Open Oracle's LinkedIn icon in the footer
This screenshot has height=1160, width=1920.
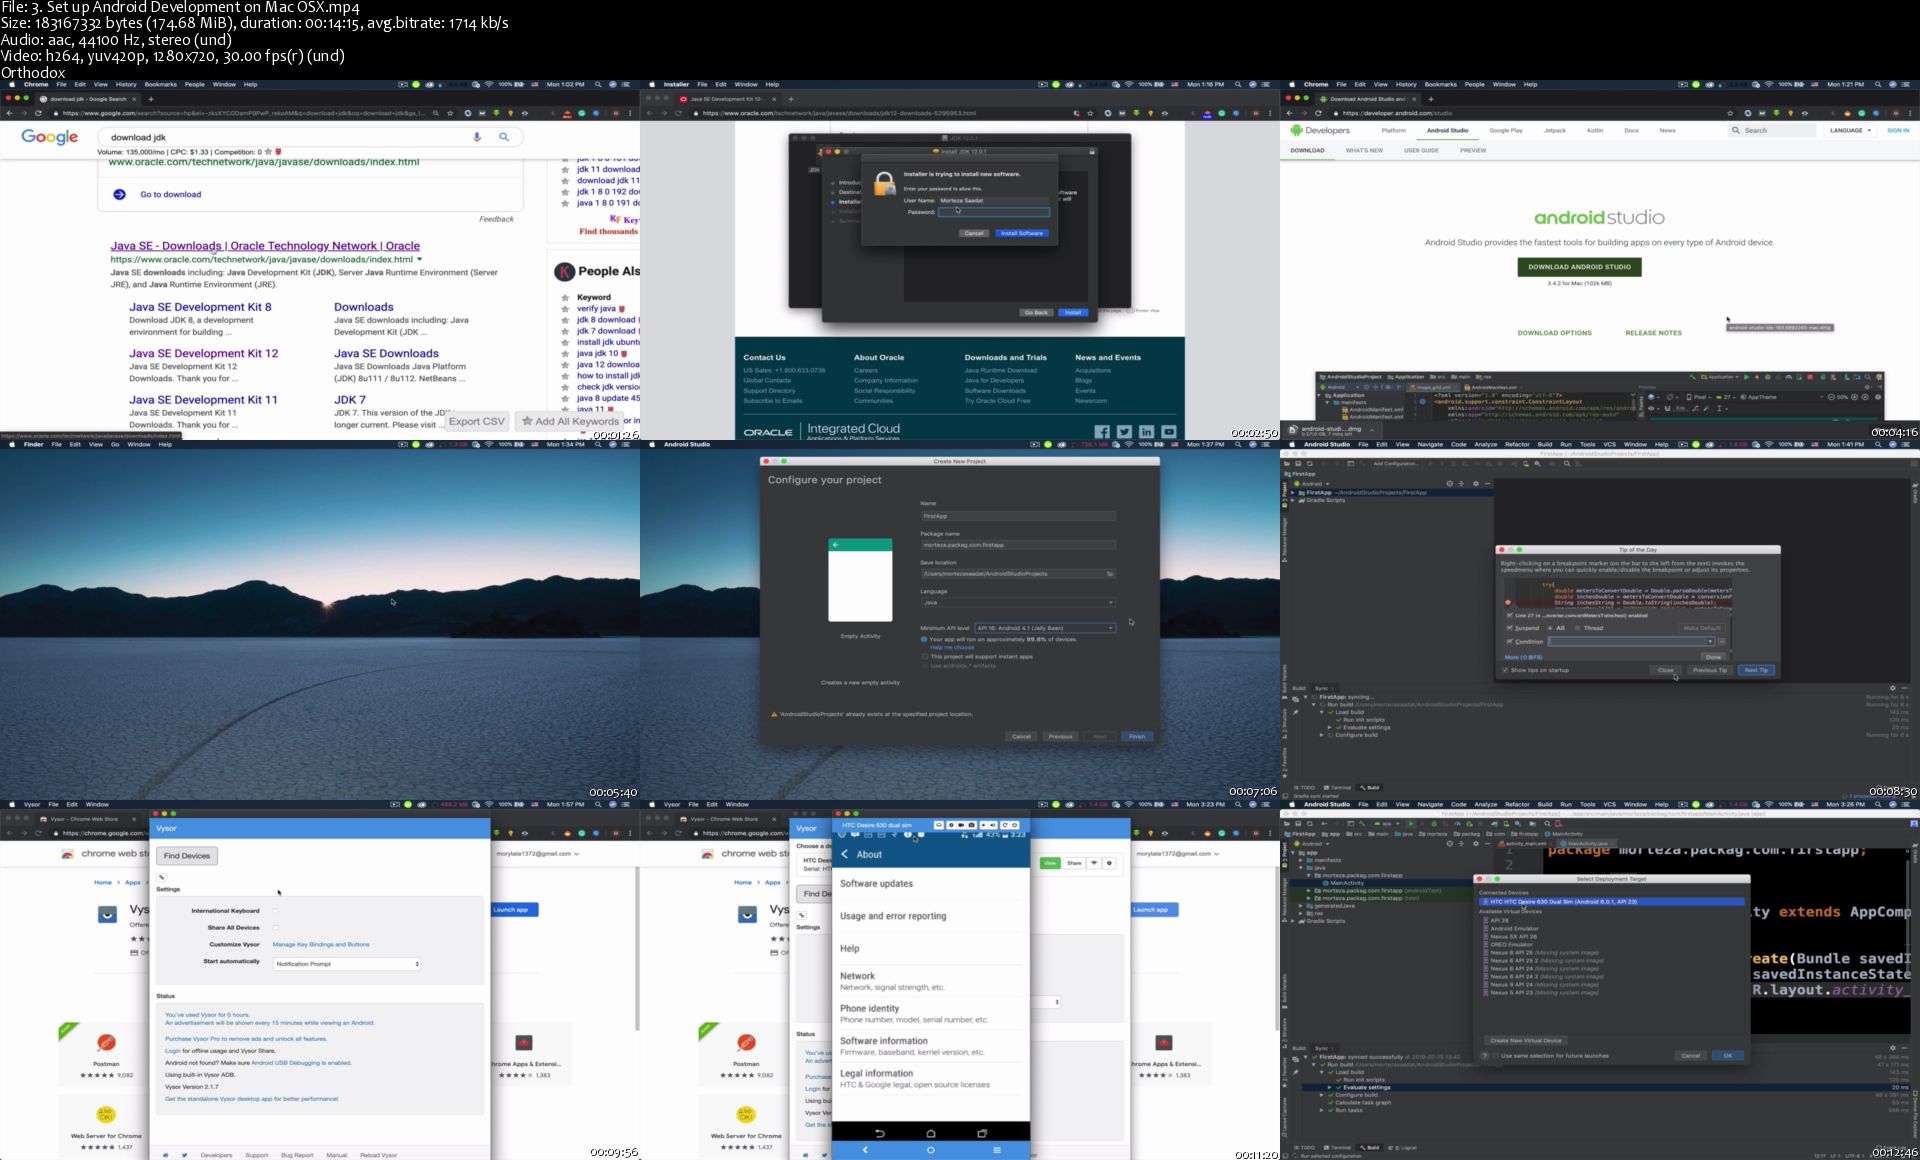(x=1146, y=432)
